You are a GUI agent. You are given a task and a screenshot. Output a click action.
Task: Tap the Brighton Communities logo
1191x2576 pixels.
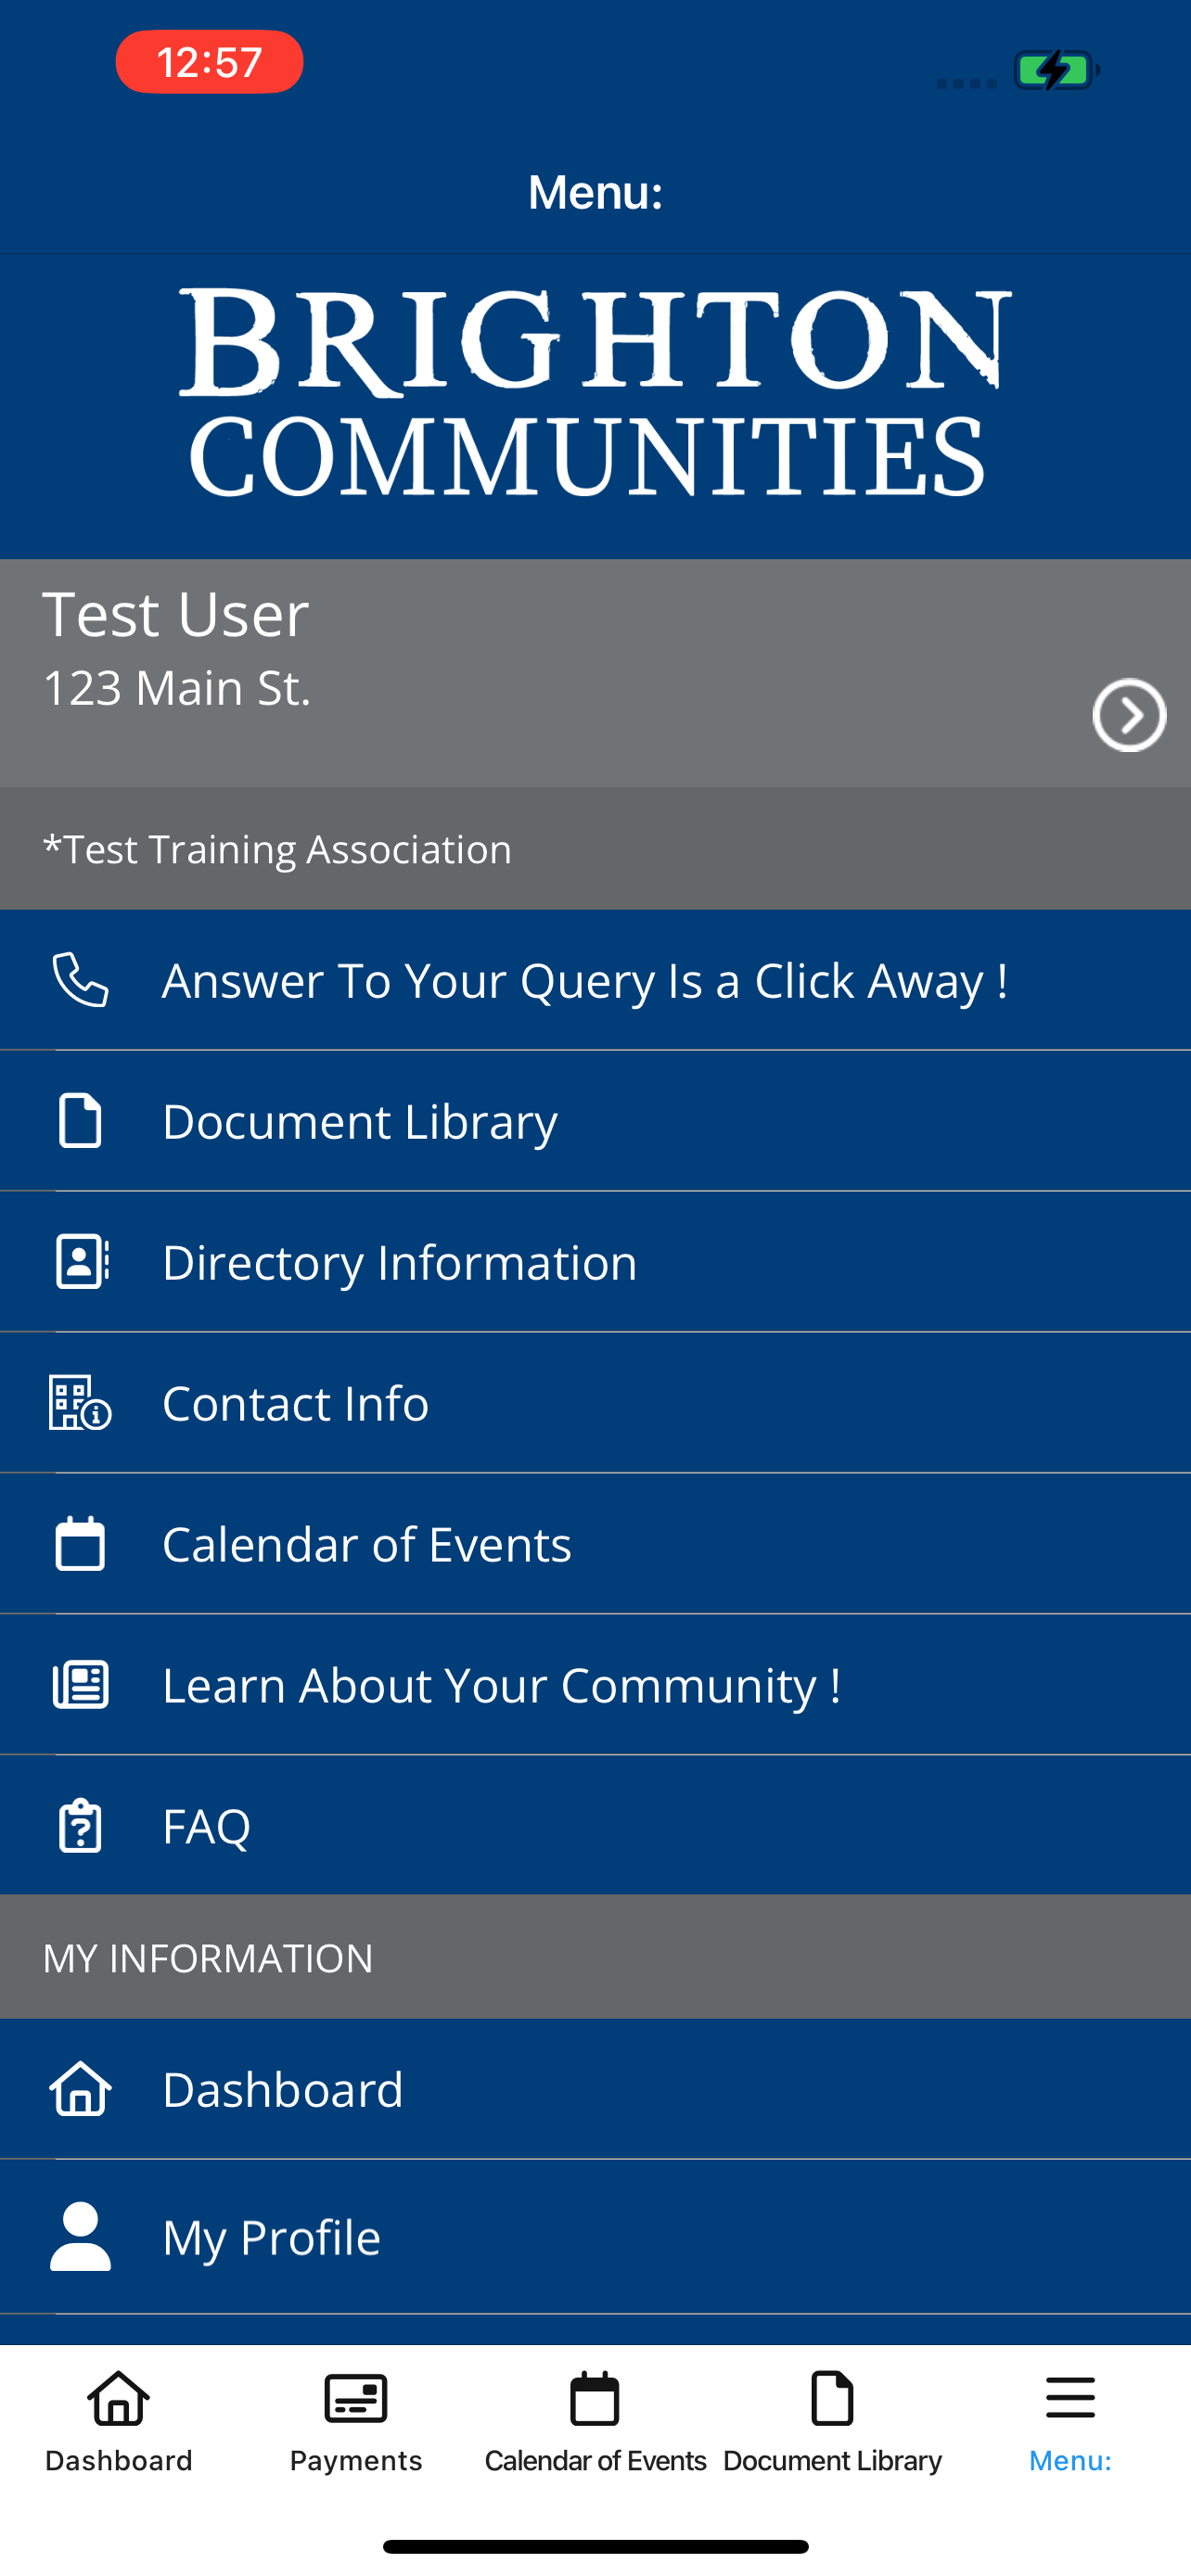tap(596, 392)
